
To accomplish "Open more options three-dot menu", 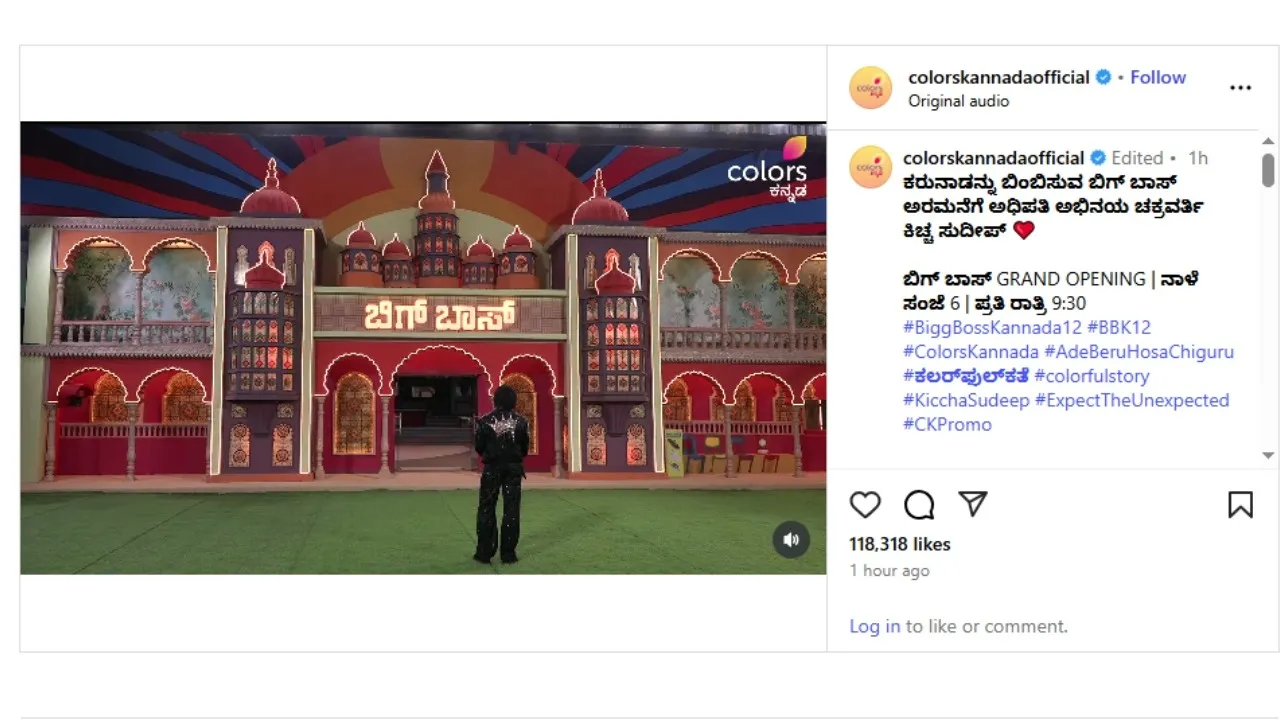I will tap(1240, 88).
